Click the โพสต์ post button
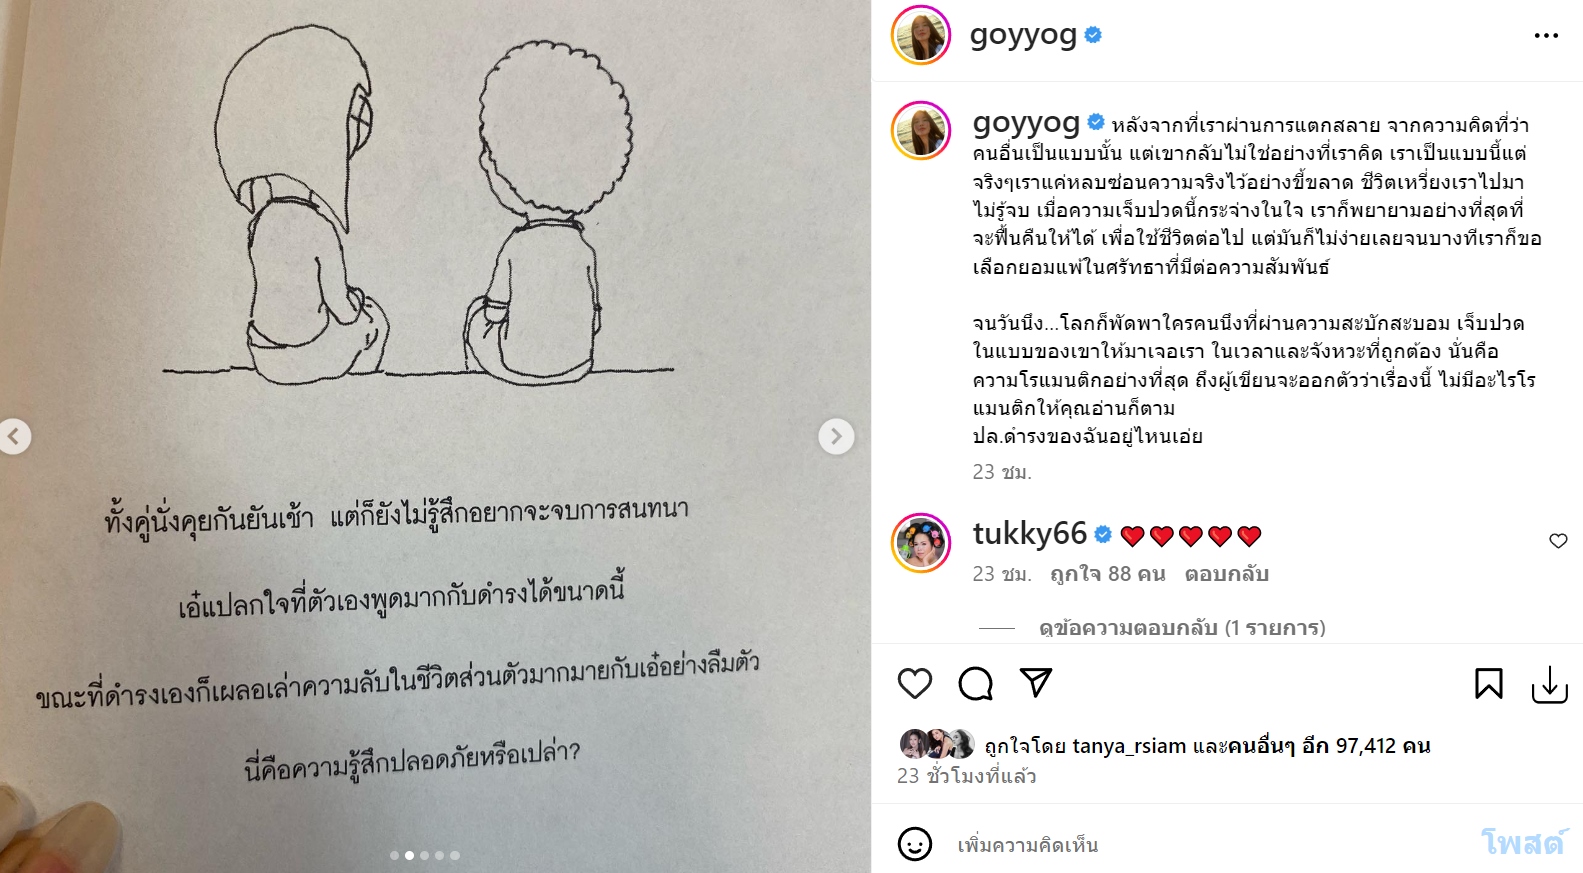The width and height of the screenshot is (1583, 873). click(x=1522, y=843)
